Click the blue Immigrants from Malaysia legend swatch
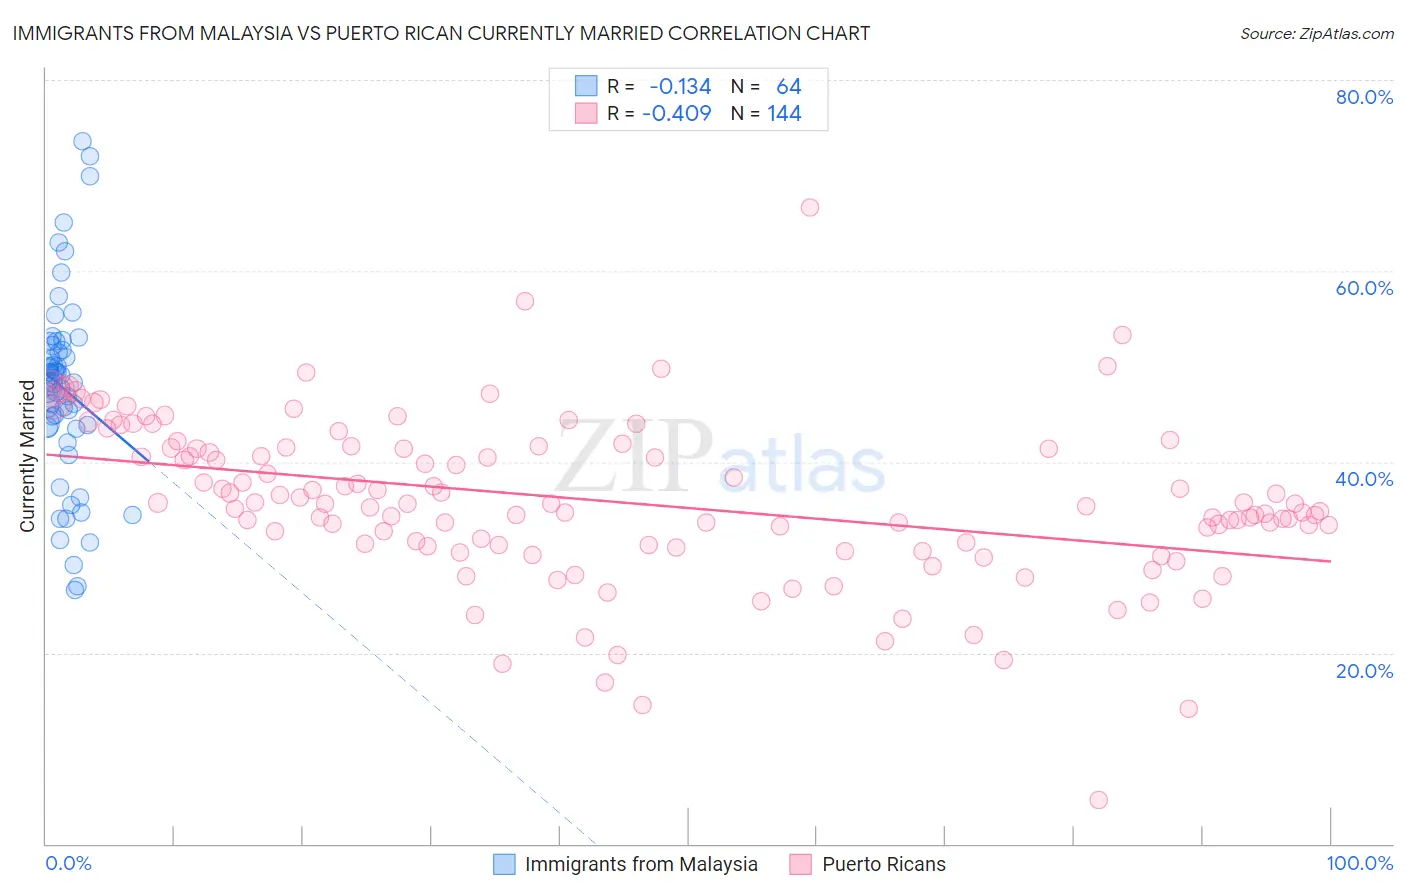 click(x=505, y=864)
